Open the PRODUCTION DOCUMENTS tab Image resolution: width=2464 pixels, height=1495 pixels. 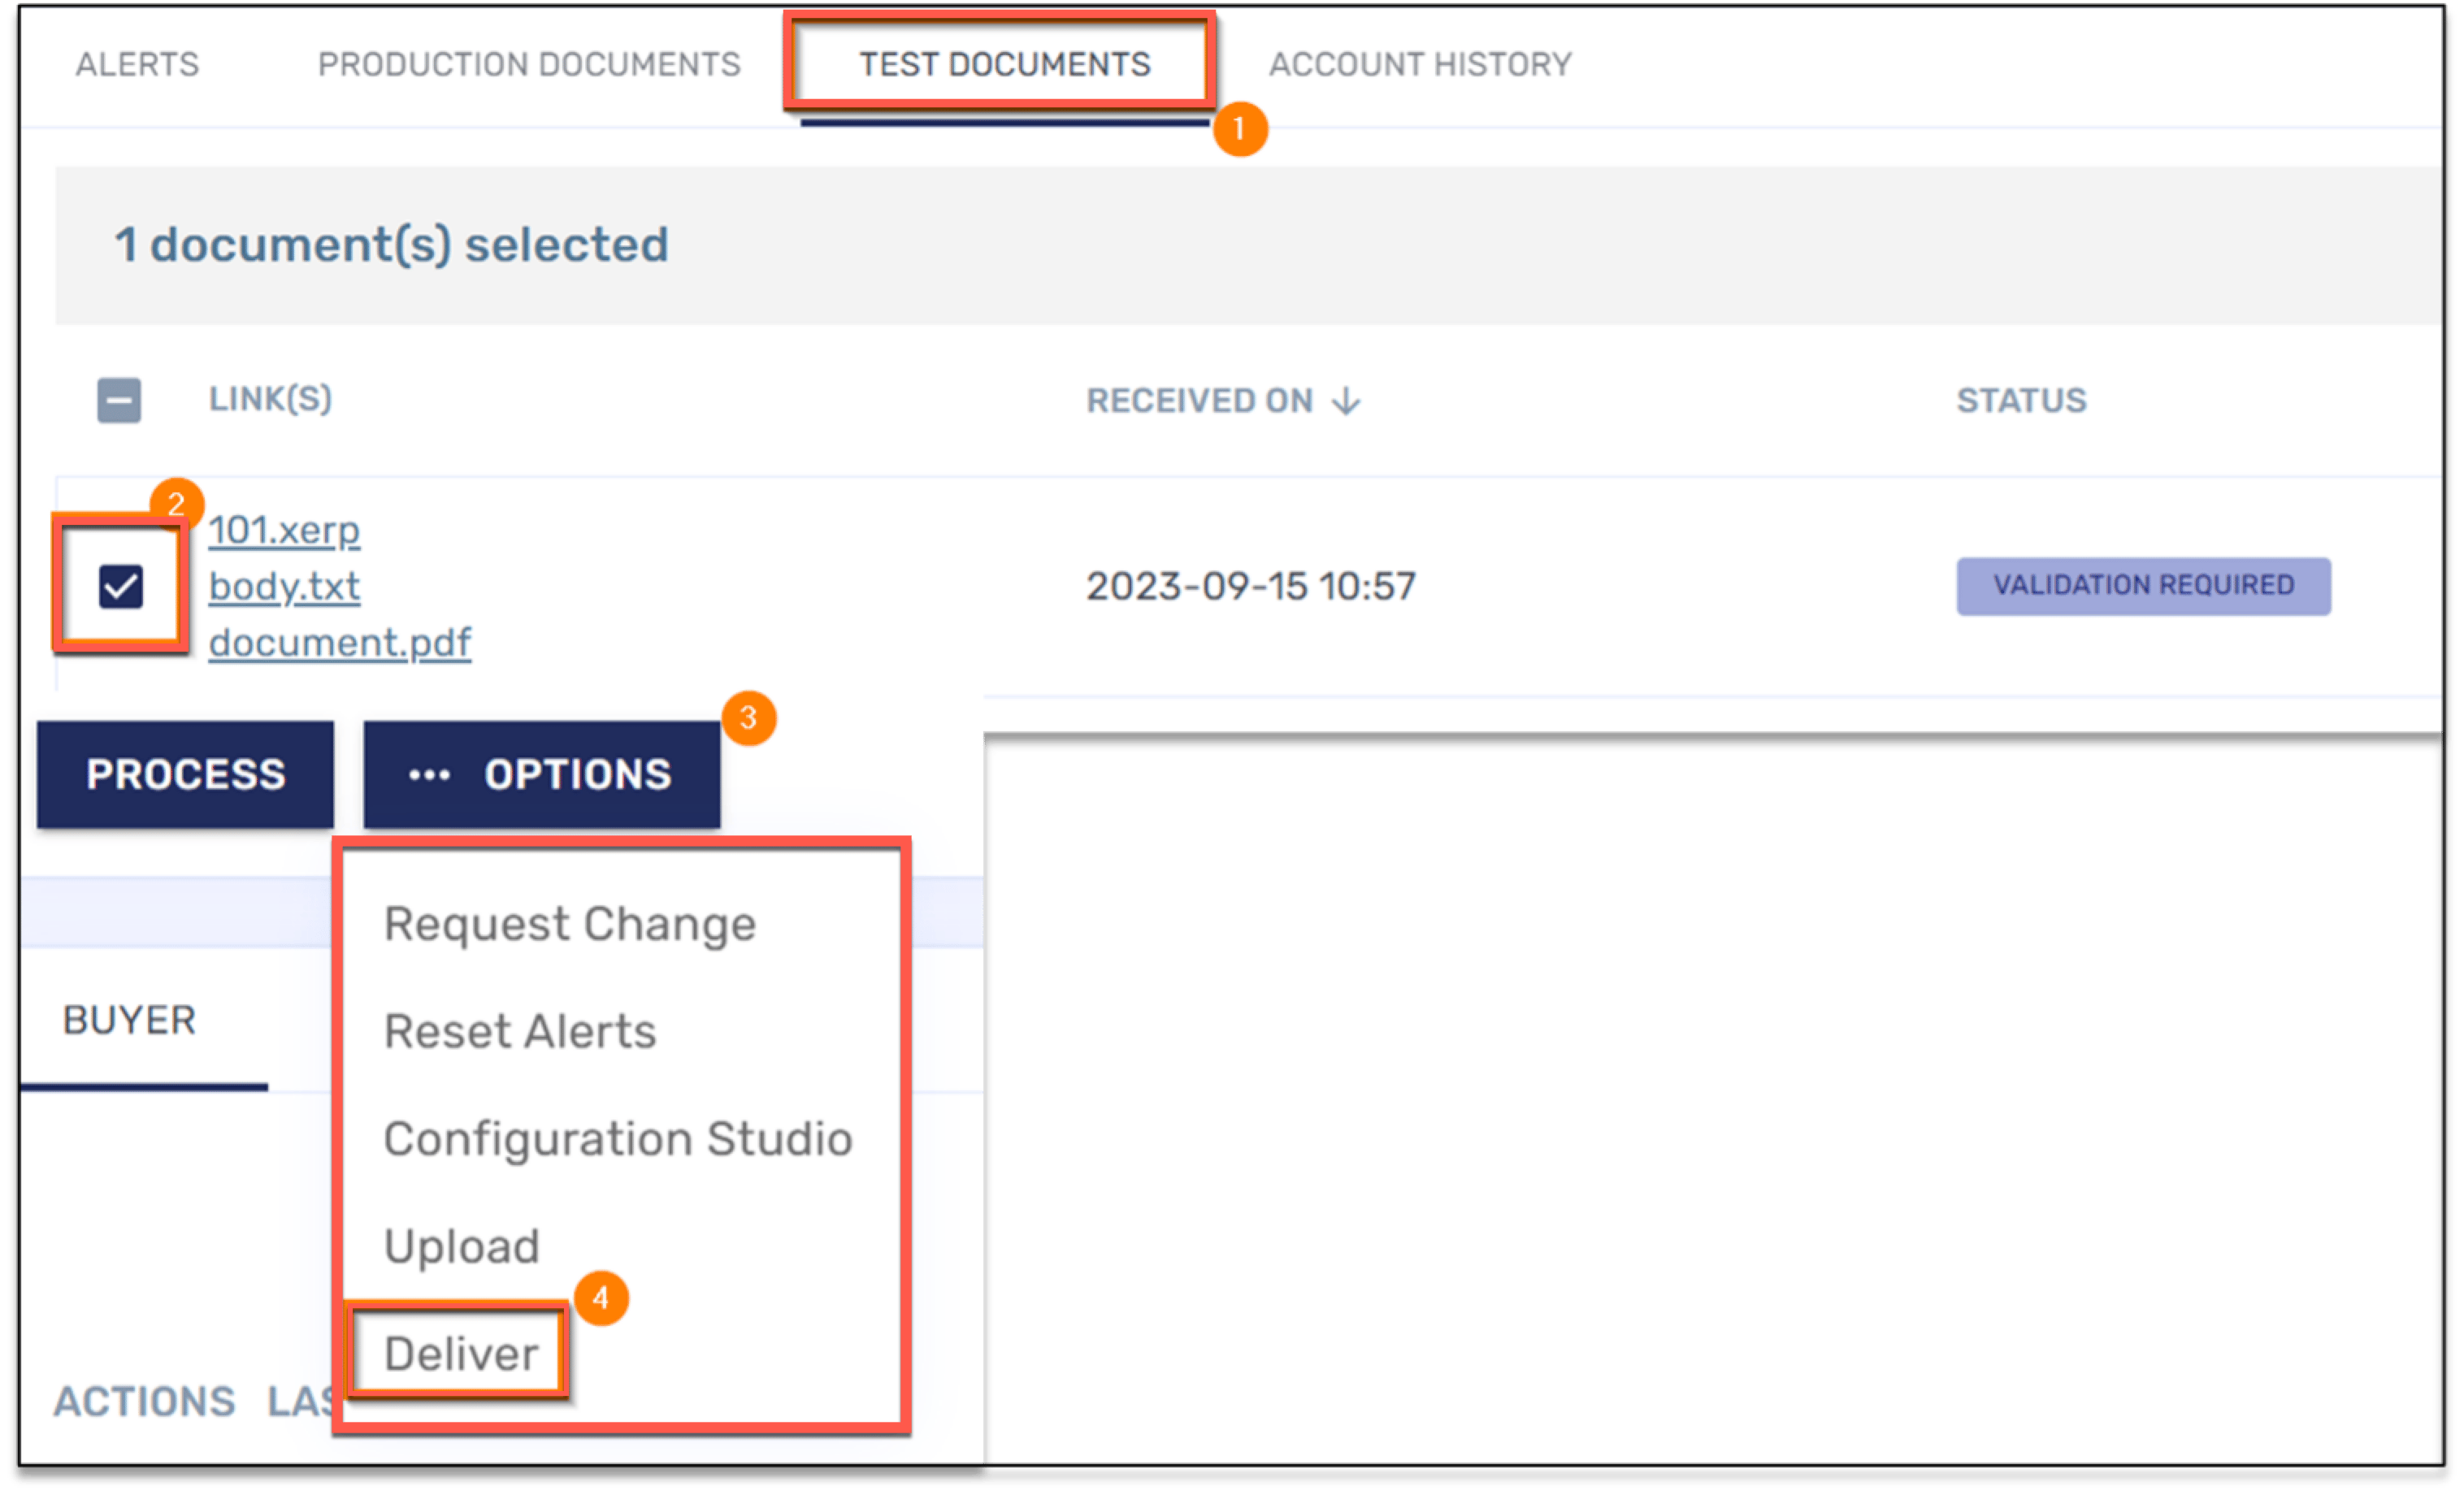click(528, 64)
